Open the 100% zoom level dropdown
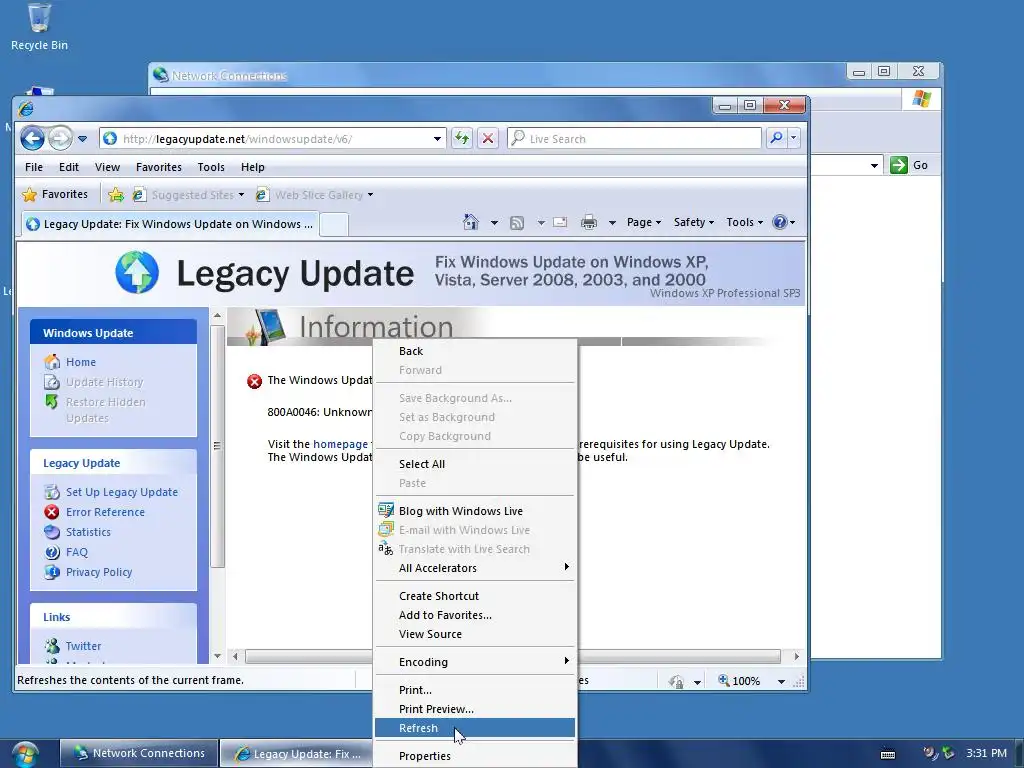Screen dimensions: 1024x768 781,681
